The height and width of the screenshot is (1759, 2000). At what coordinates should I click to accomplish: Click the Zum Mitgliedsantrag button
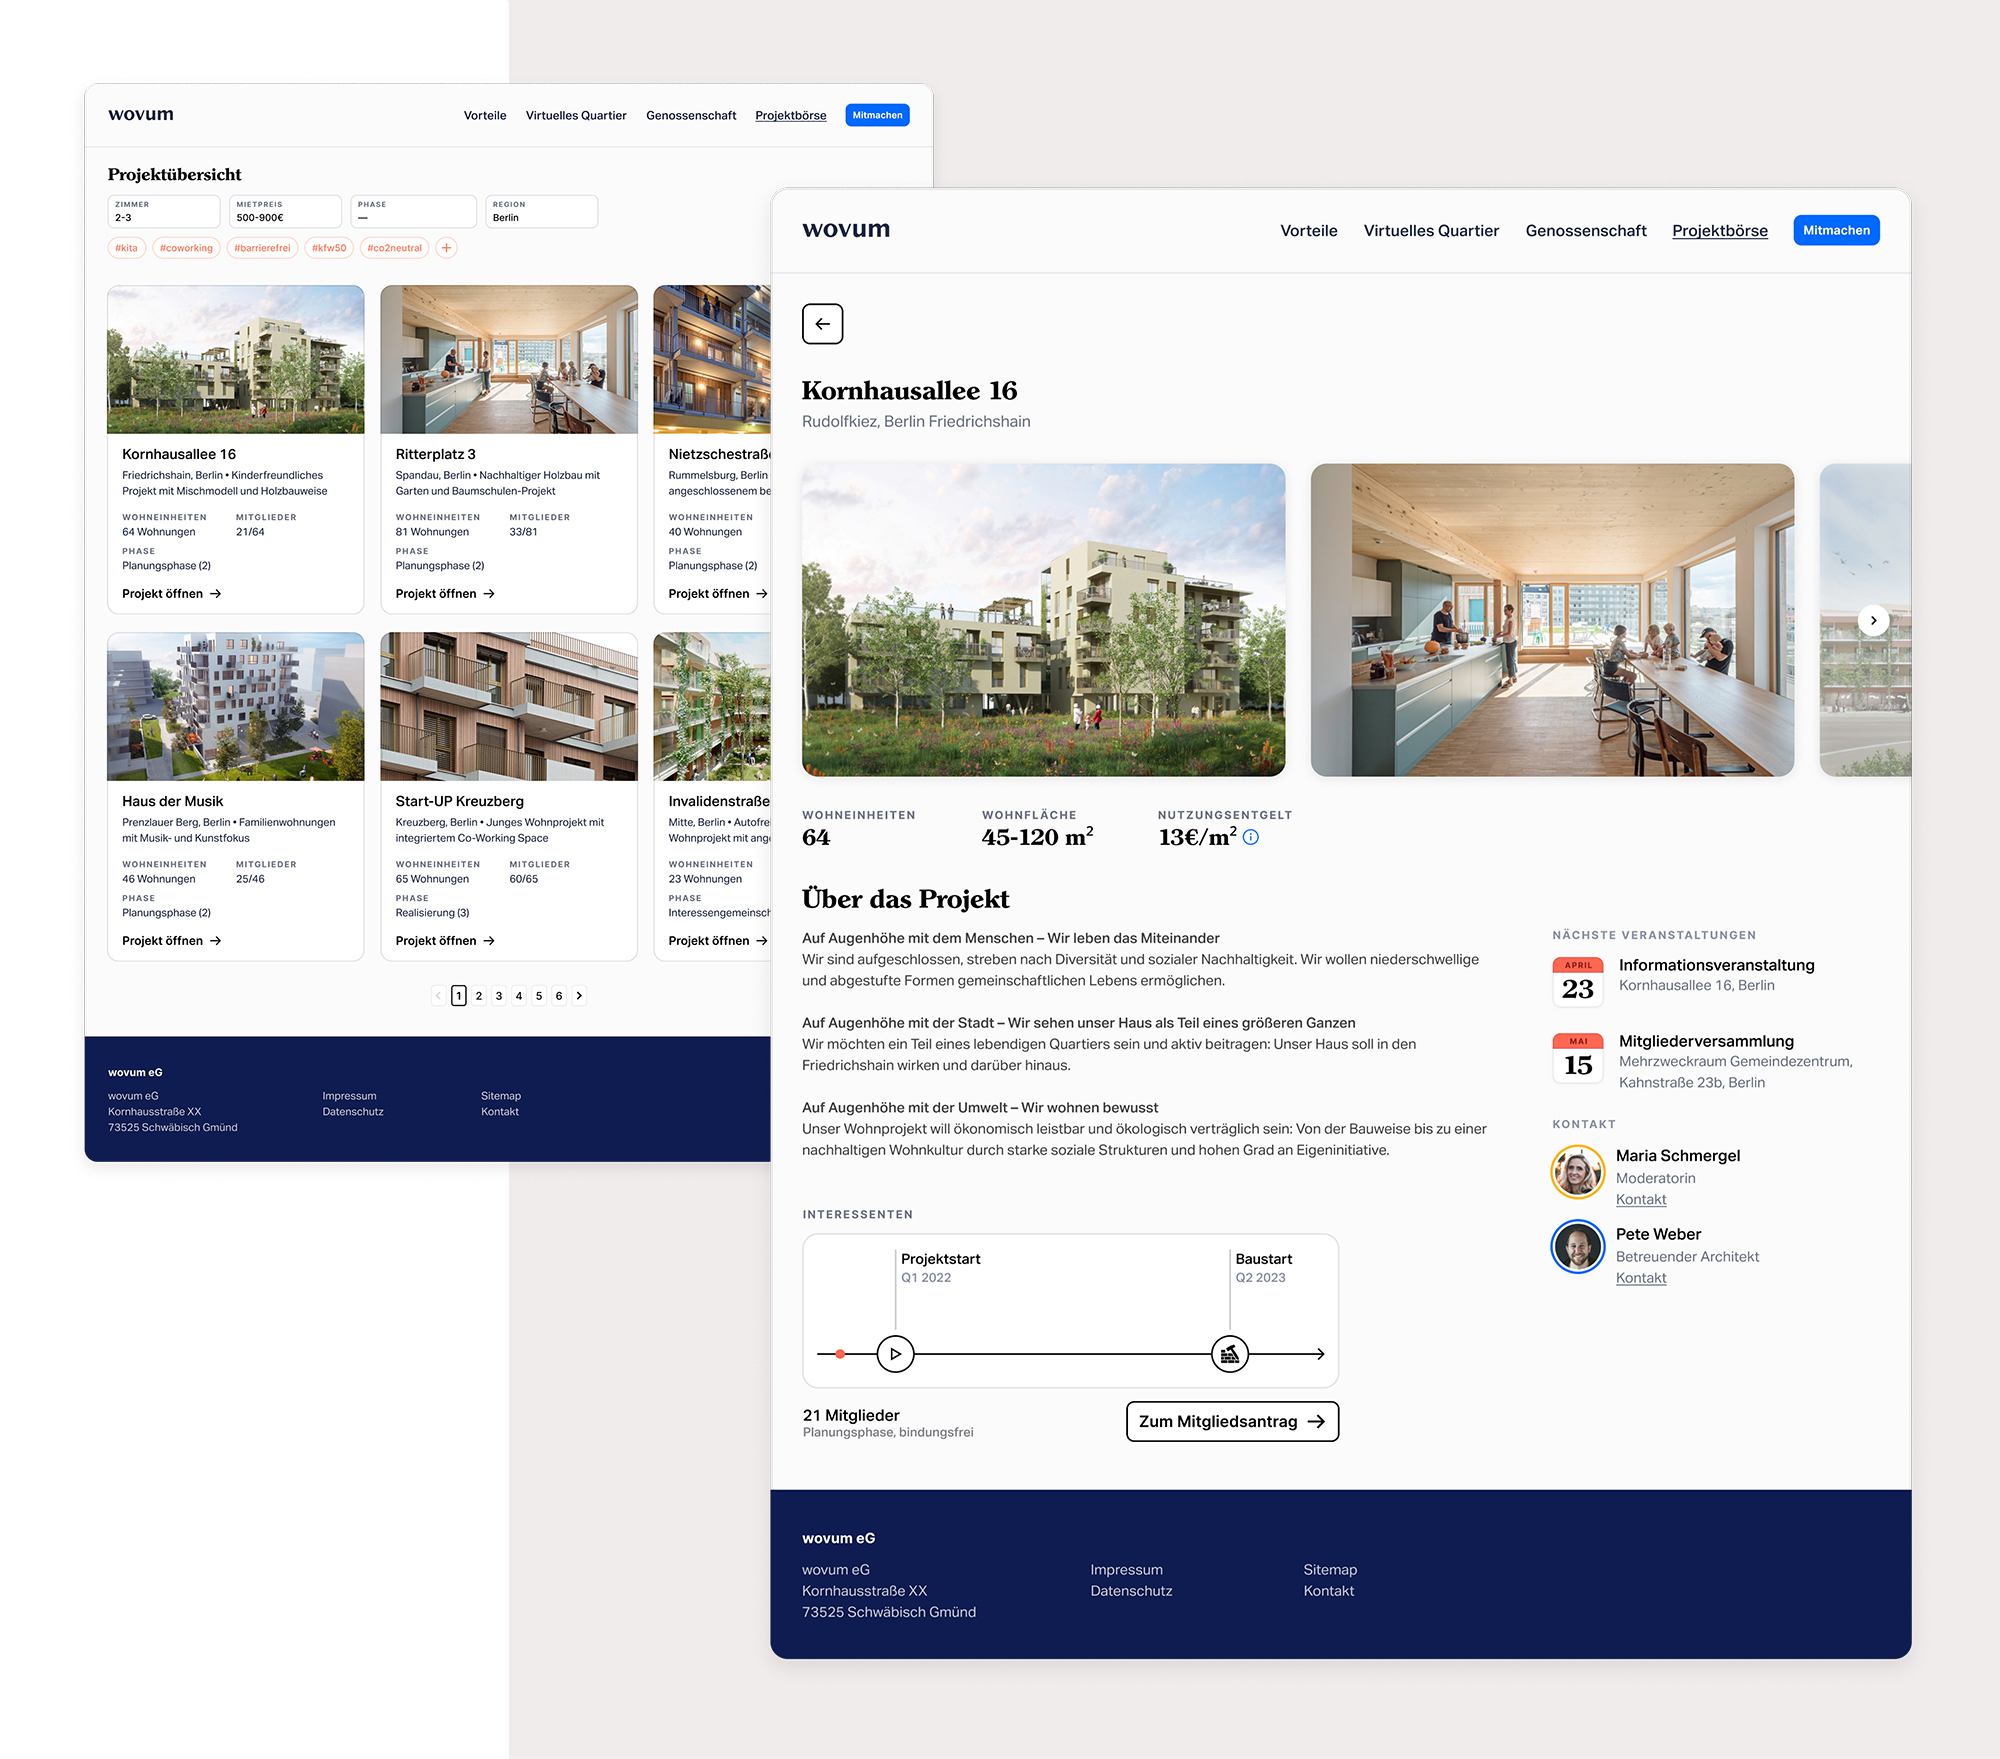pos(1232,1421)
